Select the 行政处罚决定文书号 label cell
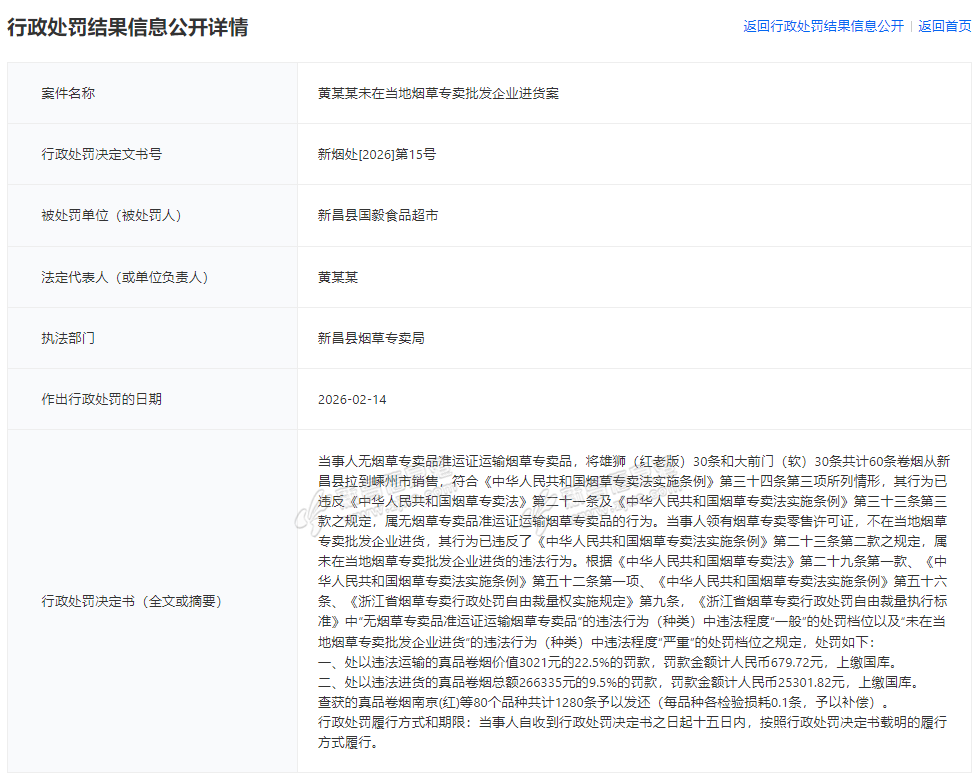This screenshot has width=979, height=779. click(101, 154)
